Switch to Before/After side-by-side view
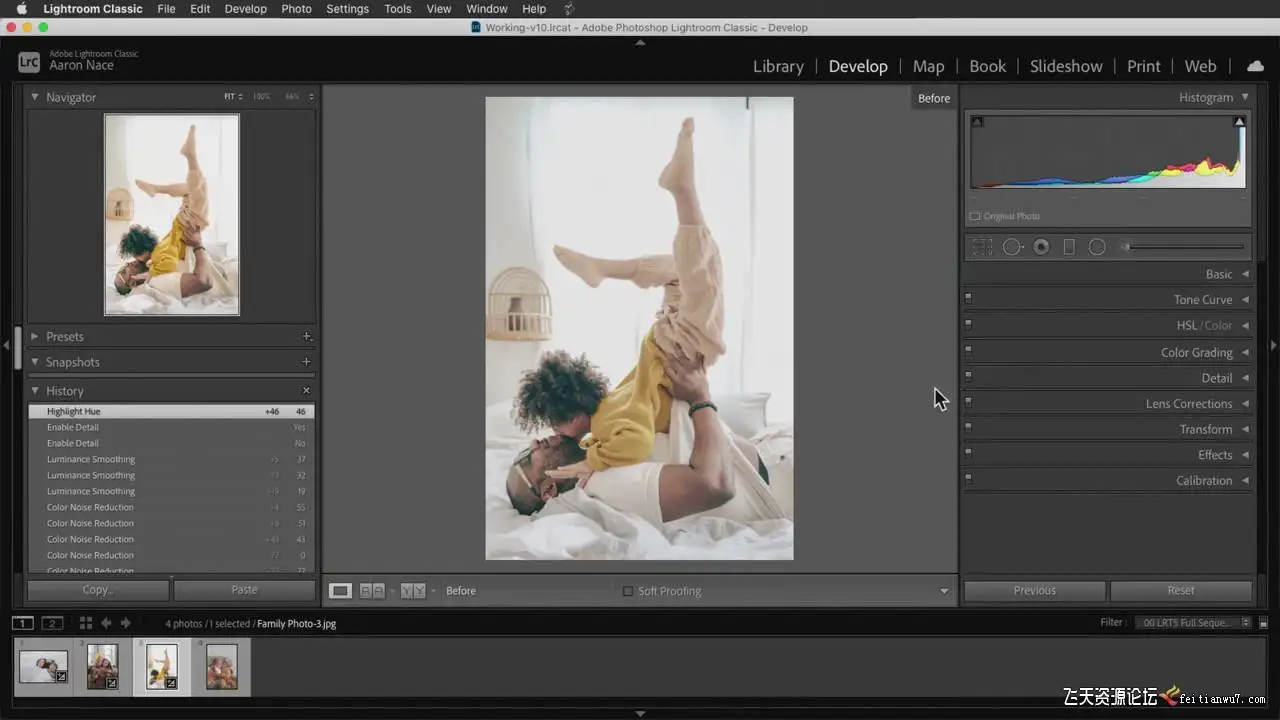This screenshot has width=1280, height=720. [x=371, y=591]
